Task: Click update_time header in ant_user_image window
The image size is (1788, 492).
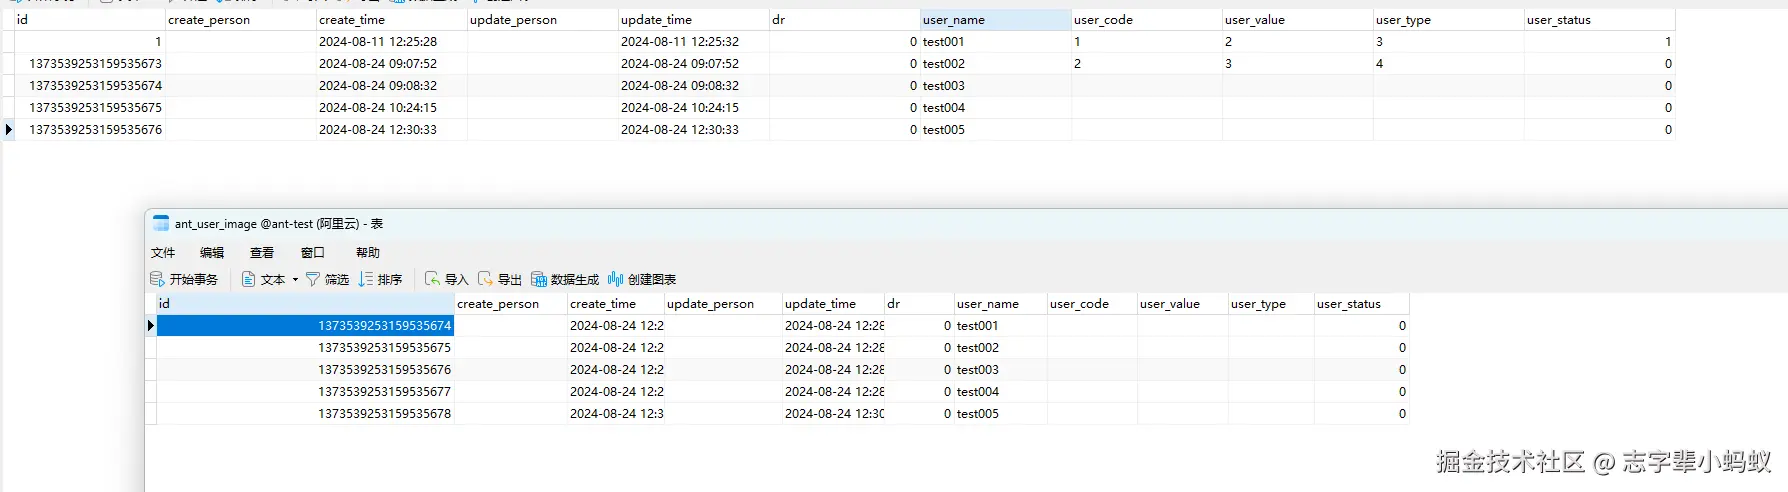Action: pos(833,304)
